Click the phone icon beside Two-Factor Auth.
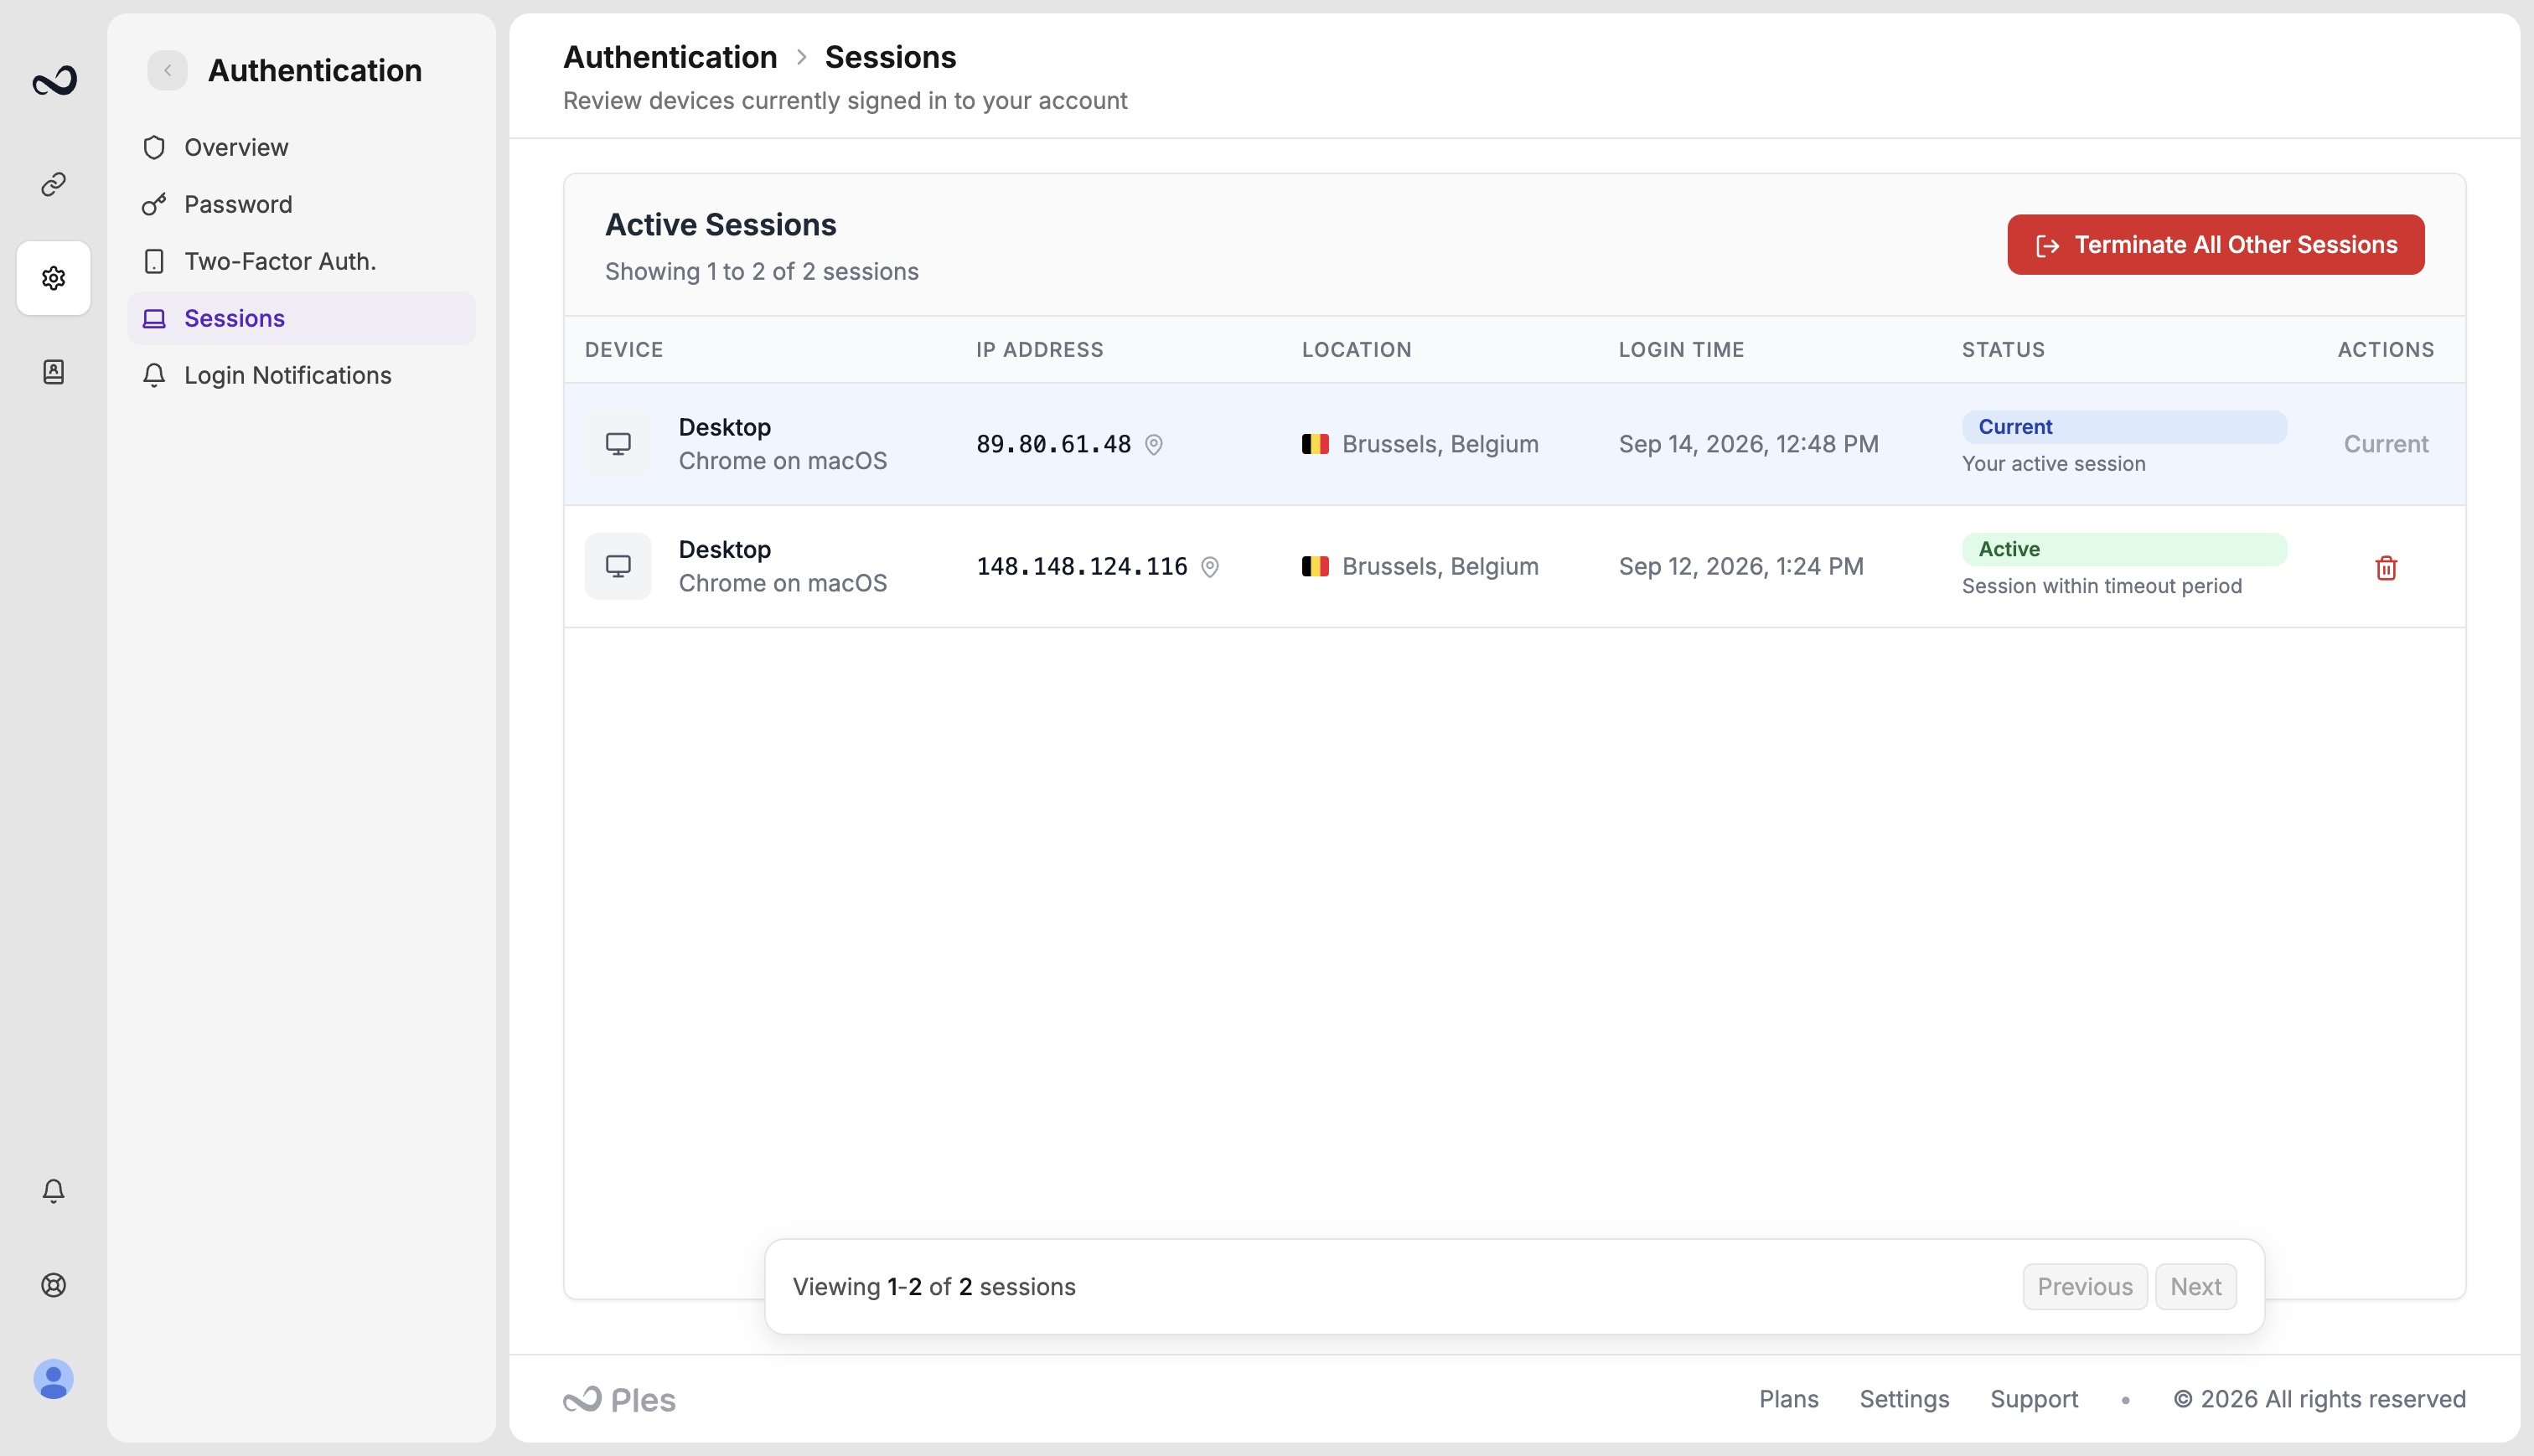Image resolution: width=2534 pixels, height=1456 pixels. 154,261
